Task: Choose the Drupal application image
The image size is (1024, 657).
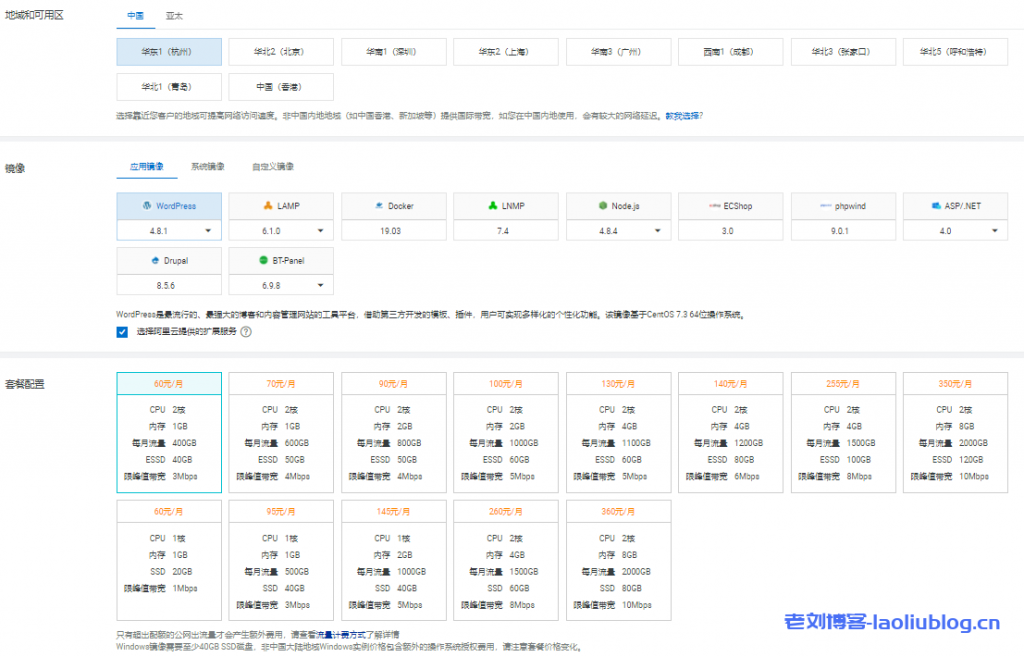Action: (x=168, y=261)
